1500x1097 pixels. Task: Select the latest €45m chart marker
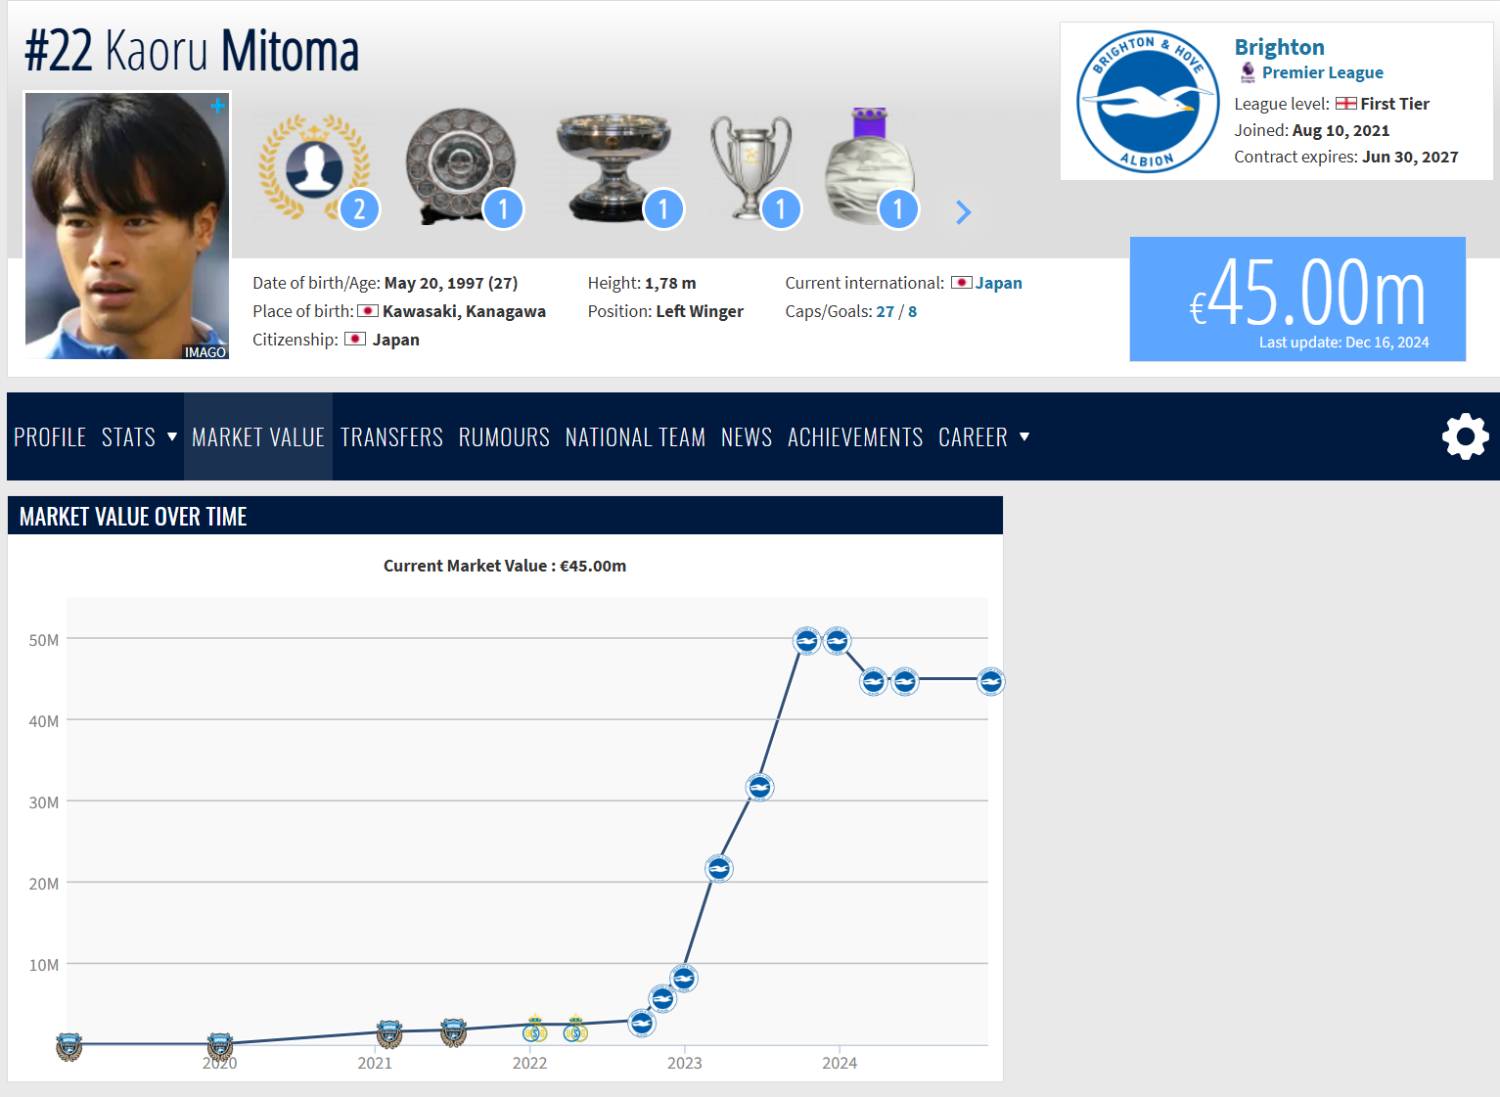pos(990,681)
